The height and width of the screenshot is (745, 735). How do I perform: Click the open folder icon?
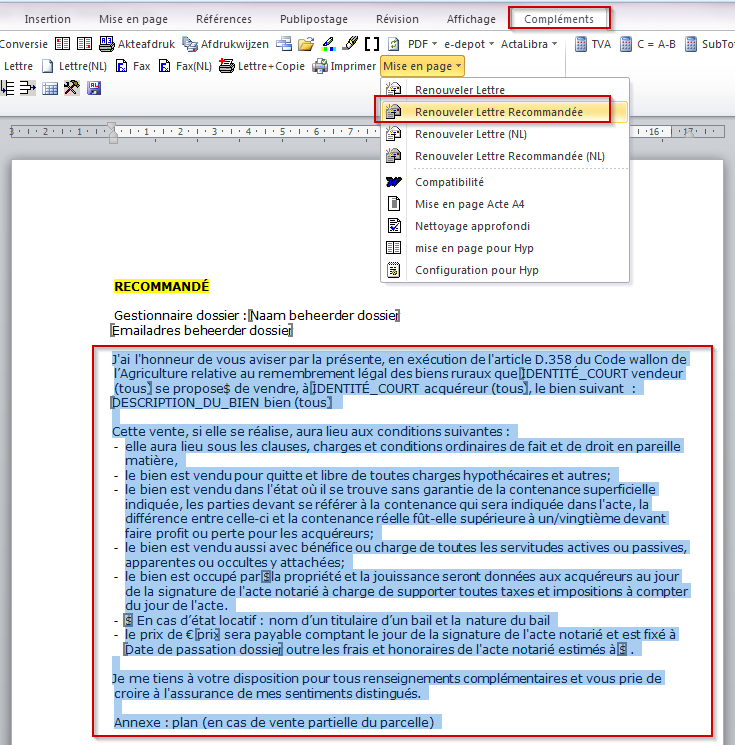[306, 44]
